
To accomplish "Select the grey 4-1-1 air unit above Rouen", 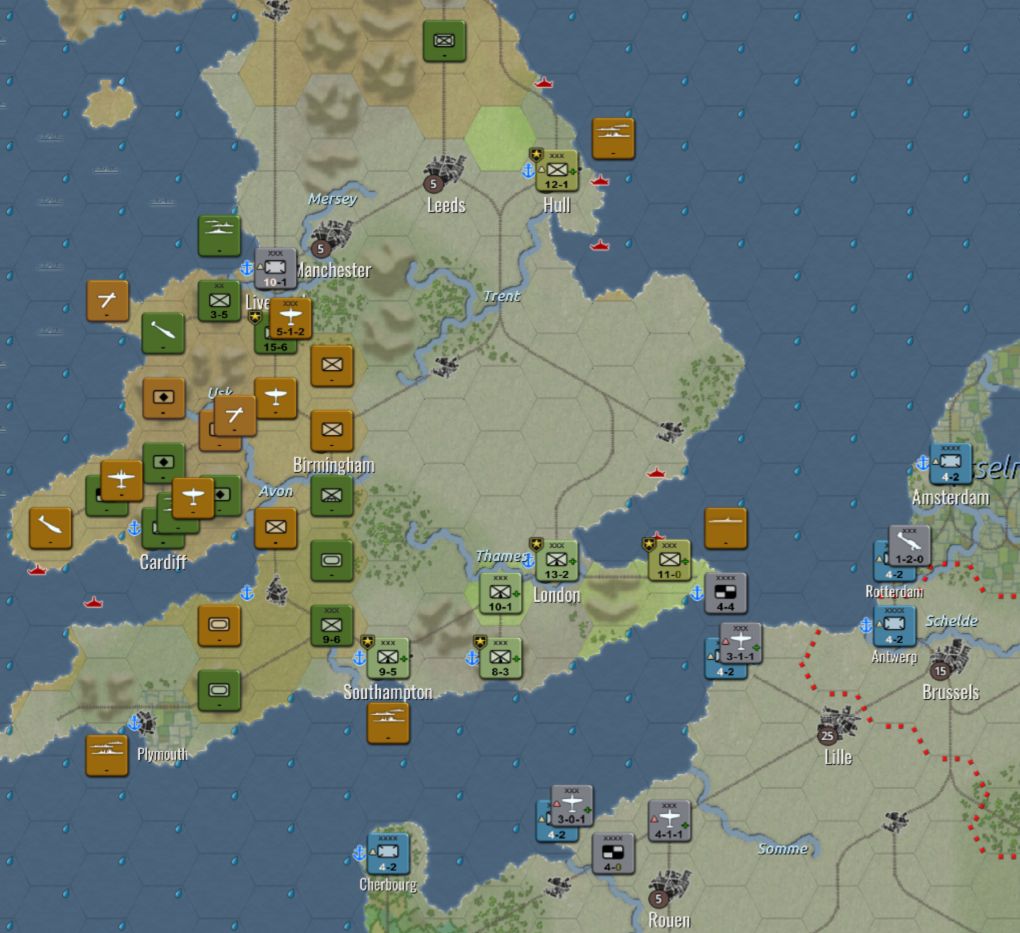I will (x=669, y=821).
